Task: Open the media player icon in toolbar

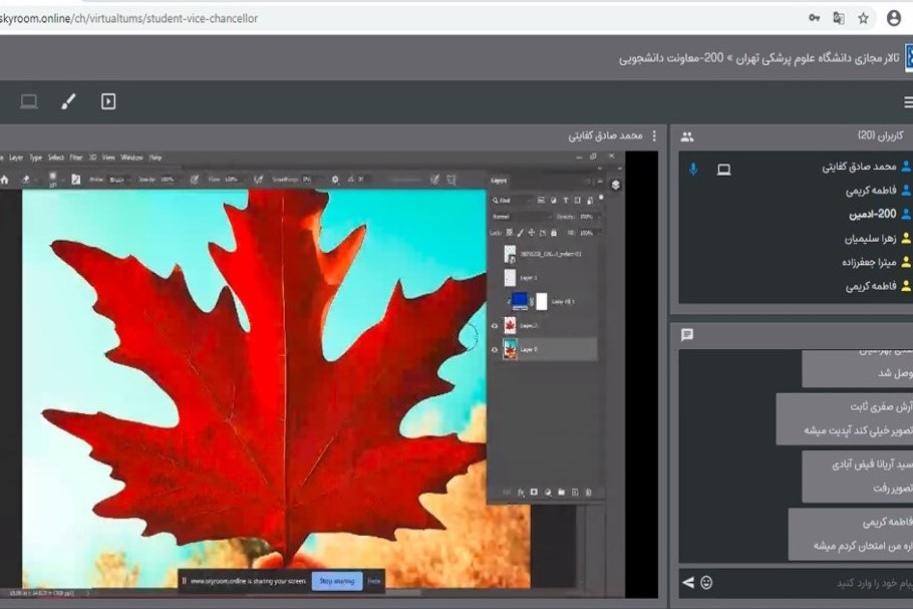Action: click(108, 101)
